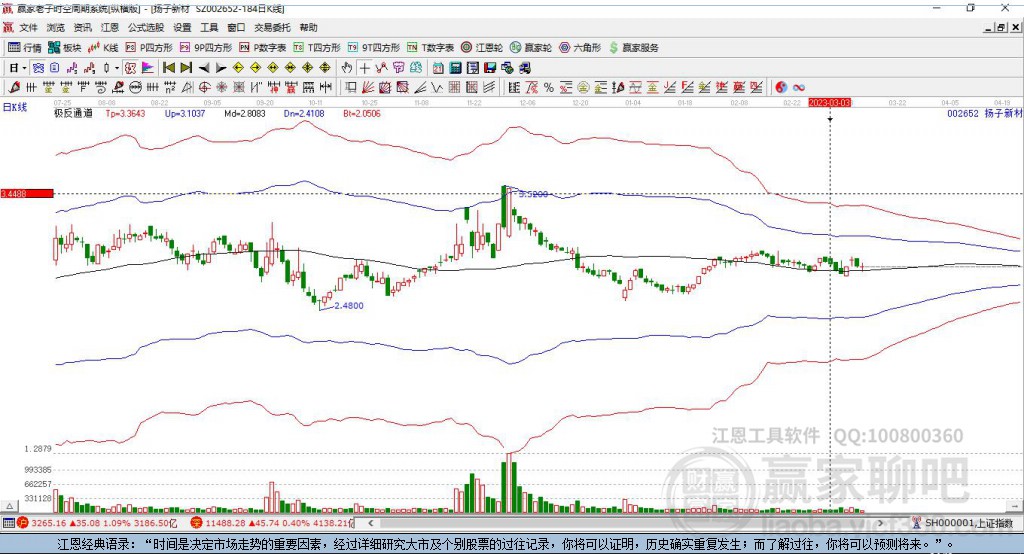
Task: Select the percent % retracement tool
Action: [x=549, y=87]
